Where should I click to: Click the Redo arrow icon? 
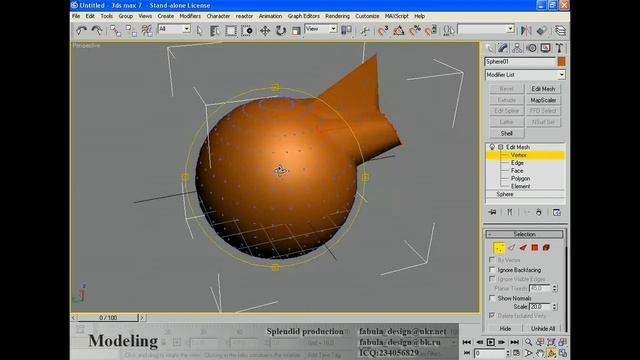(97, 30)
